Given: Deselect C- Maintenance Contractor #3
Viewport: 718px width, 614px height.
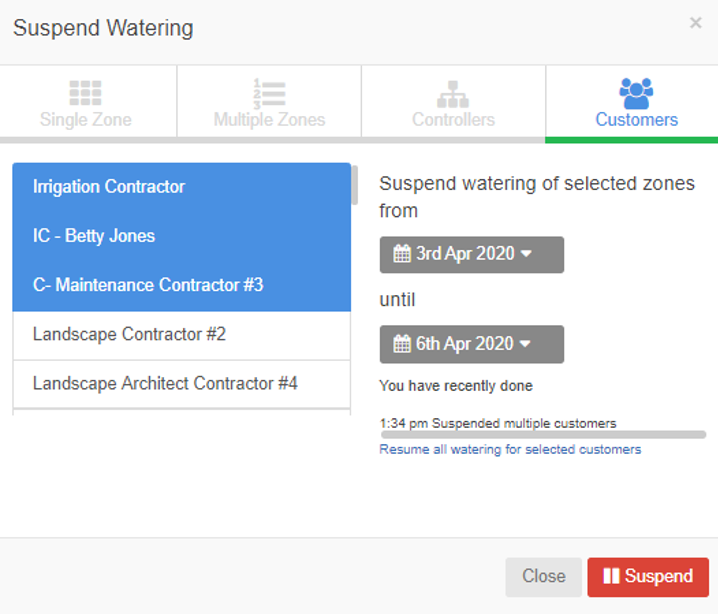Looking at the screenshot, I should pos(148,285).
